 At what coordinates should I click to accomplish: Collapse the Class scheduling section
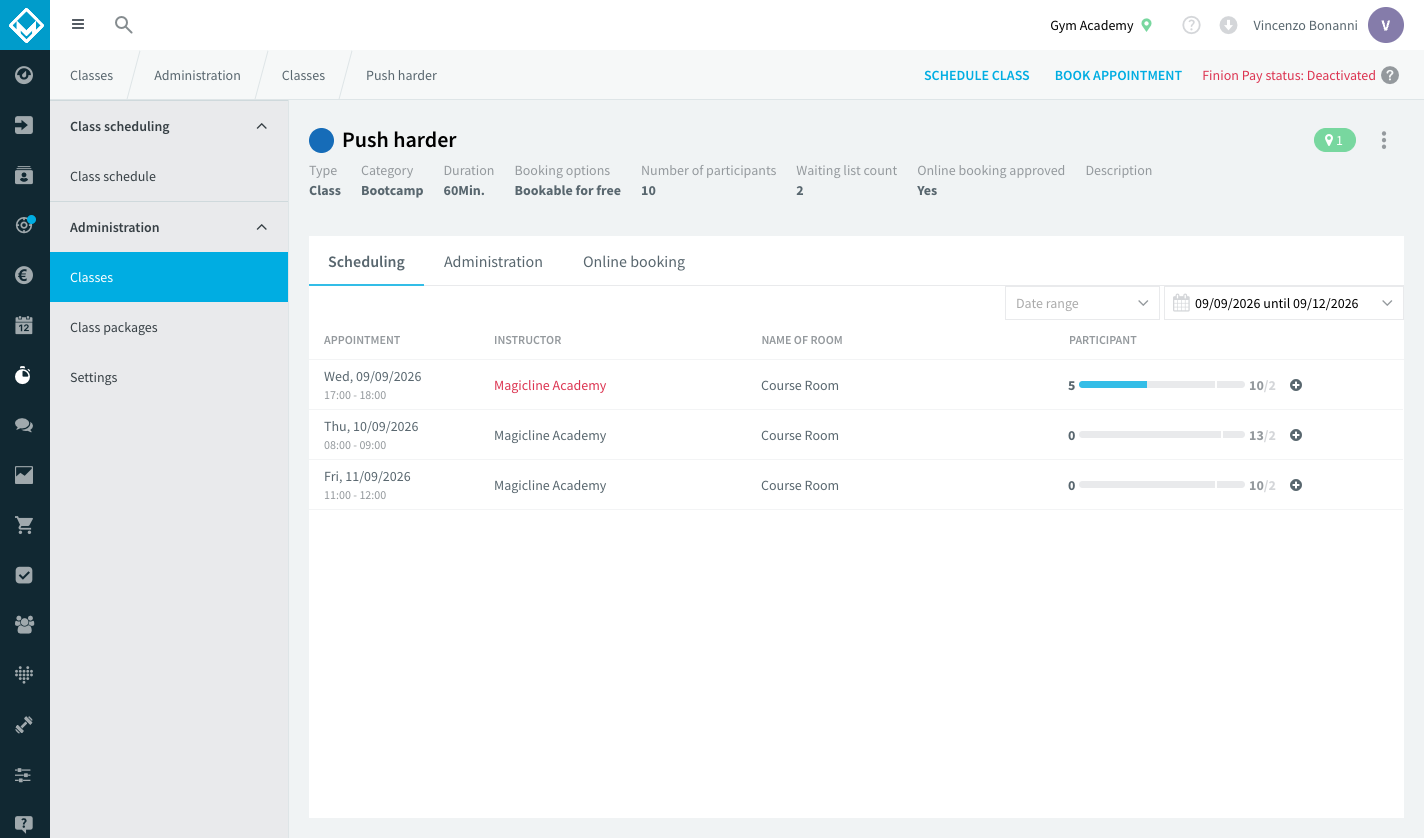pyautogui.click(x=262, y=126)
